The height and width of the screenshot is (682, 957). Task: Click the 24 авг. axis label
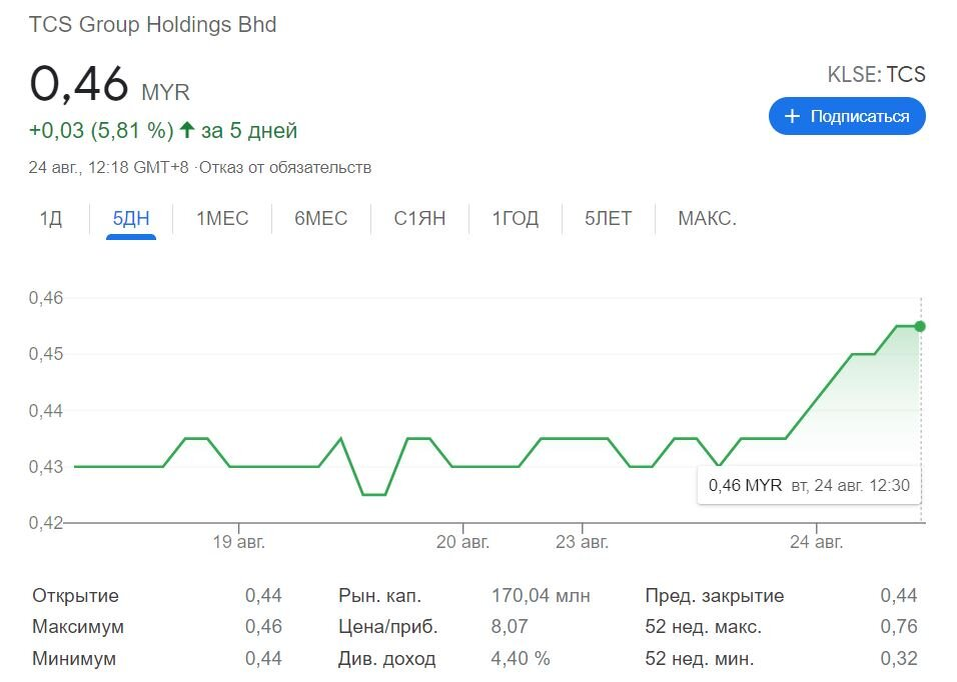tap(816, 542)
